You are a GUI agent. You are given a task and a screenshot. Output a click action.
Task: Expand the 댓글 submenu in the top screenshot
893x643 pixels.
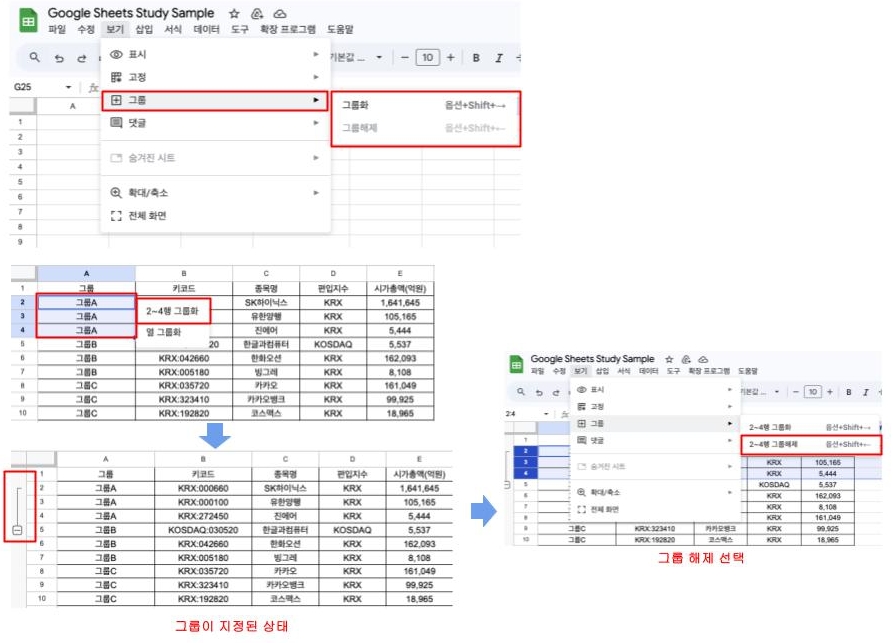215,122
